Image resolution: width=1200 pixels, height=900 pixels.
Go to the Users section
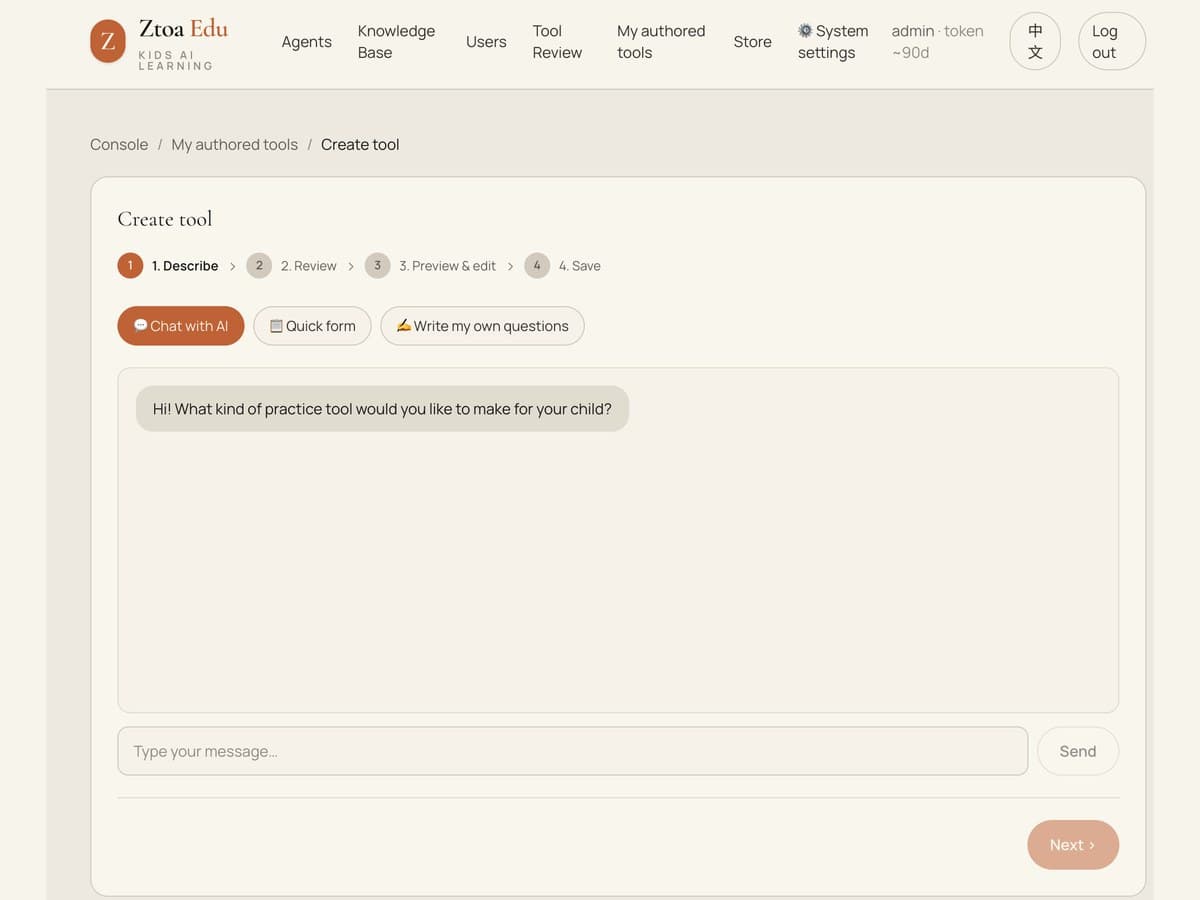pyautogui.click(x=486, y=41)
